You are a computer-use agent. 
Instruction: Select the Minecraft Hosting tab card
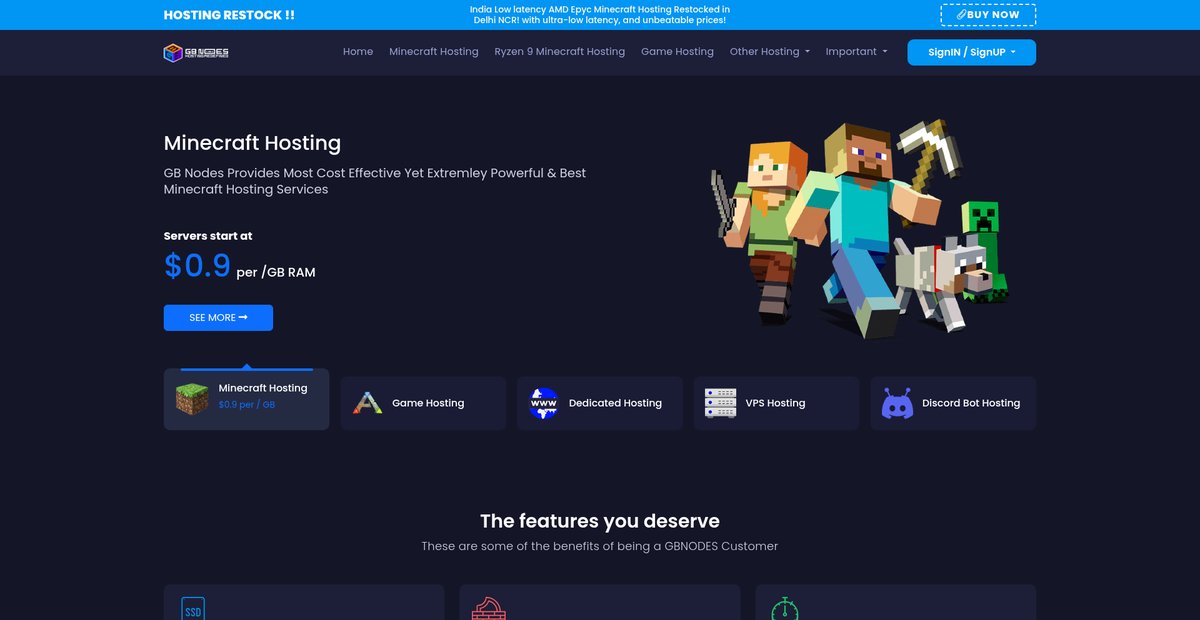click(246, 399)
